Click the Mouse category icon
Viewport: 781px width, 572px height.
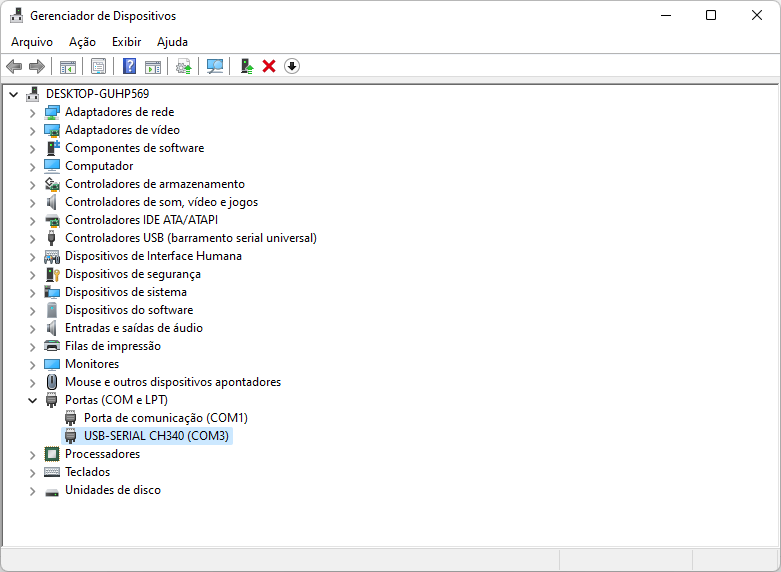pos(52,382)
